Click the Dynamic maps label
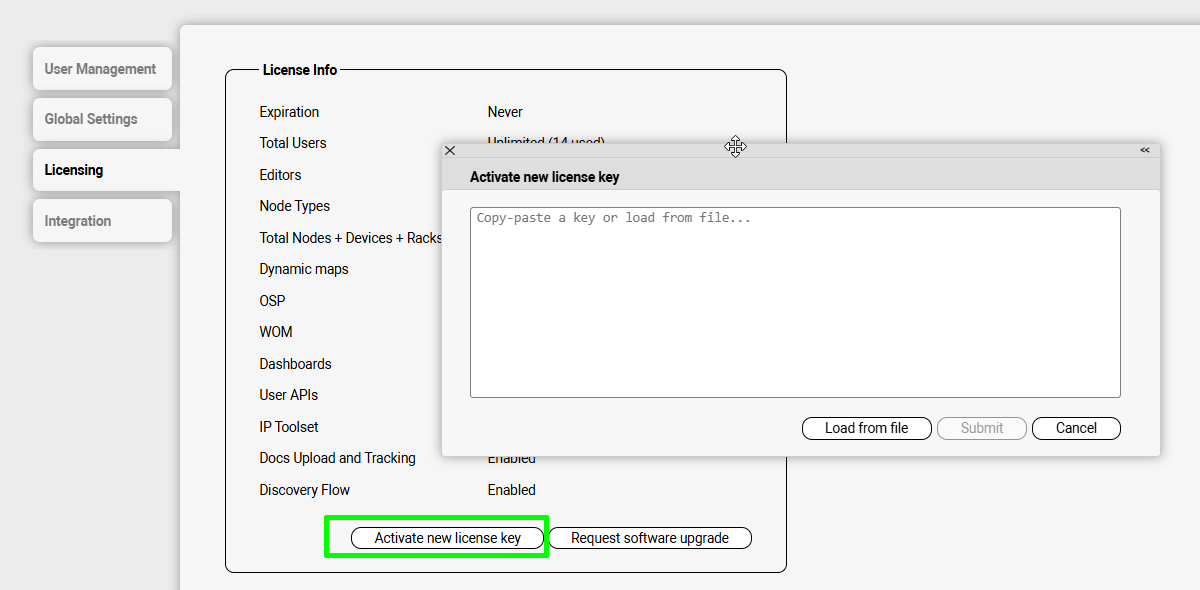This screenshot has width=1200, height=590. (304, 269)
